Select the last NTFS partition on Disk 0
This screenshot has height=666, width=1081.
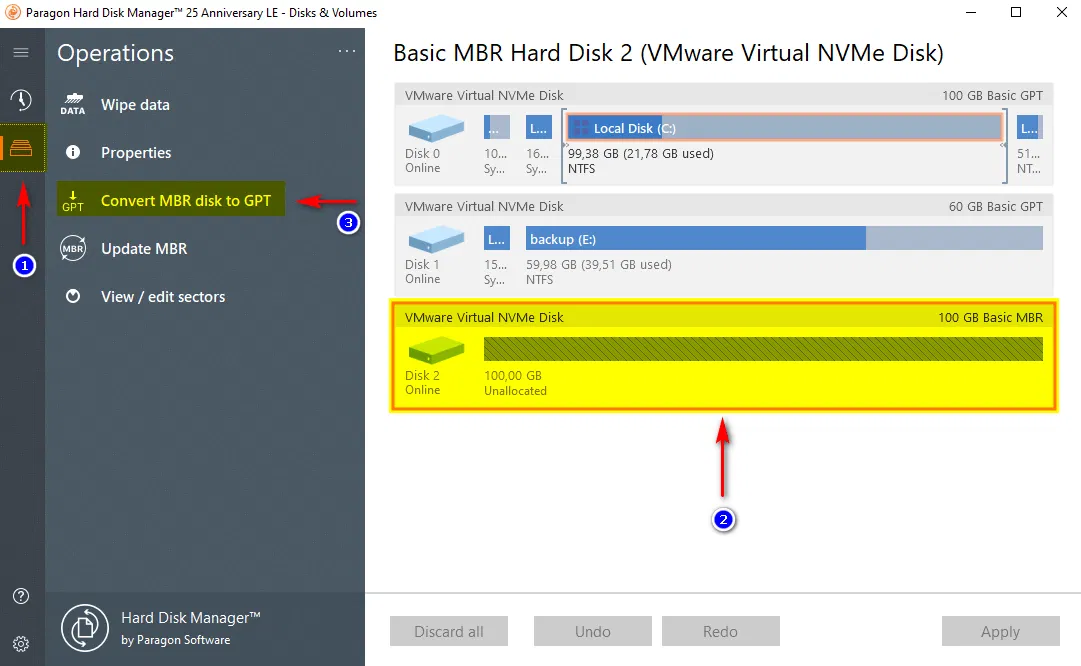tap(1029, 128)
